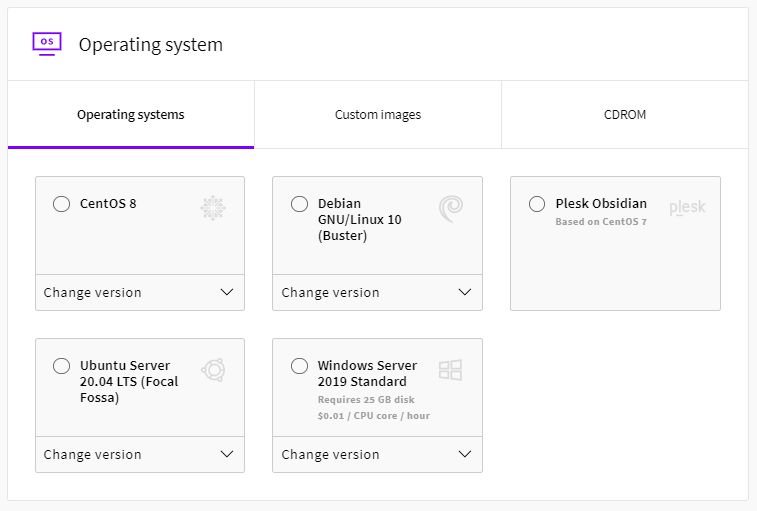Expand Change version under Ubuntu Server
The width and height of the screenshot is (757, 511).
point(139,455)
